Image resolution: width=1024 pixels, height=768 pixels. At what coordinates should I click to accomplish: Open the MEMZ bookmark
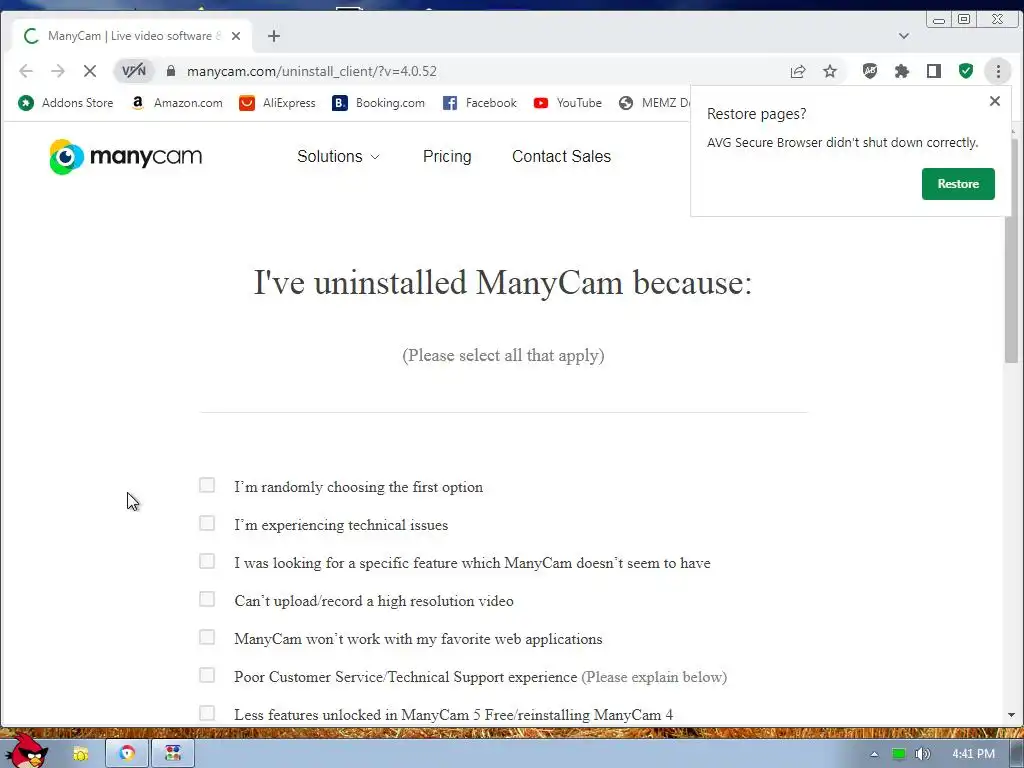click(654, 103)
